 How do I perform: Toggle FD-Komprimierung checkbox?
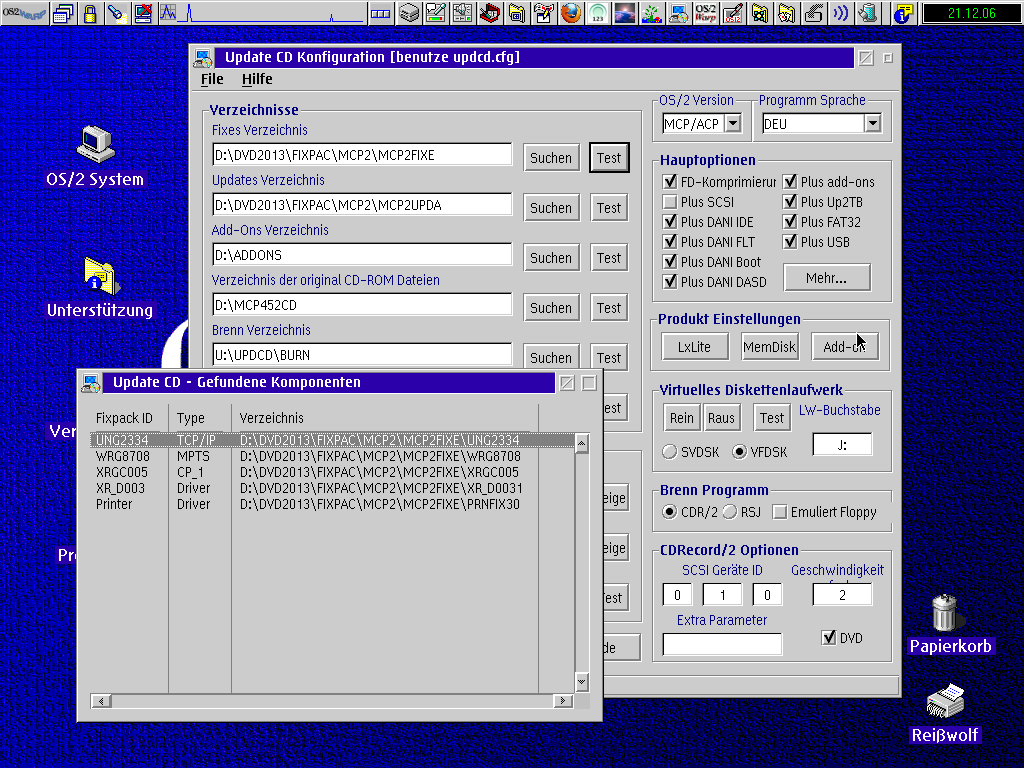click(669, 182)
